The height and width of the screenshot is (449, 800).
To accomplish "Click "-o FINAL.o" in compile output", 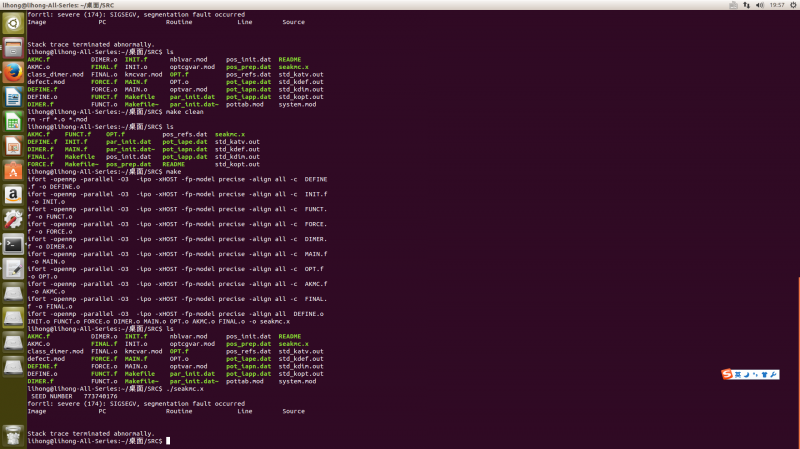I will coord(54,307).
